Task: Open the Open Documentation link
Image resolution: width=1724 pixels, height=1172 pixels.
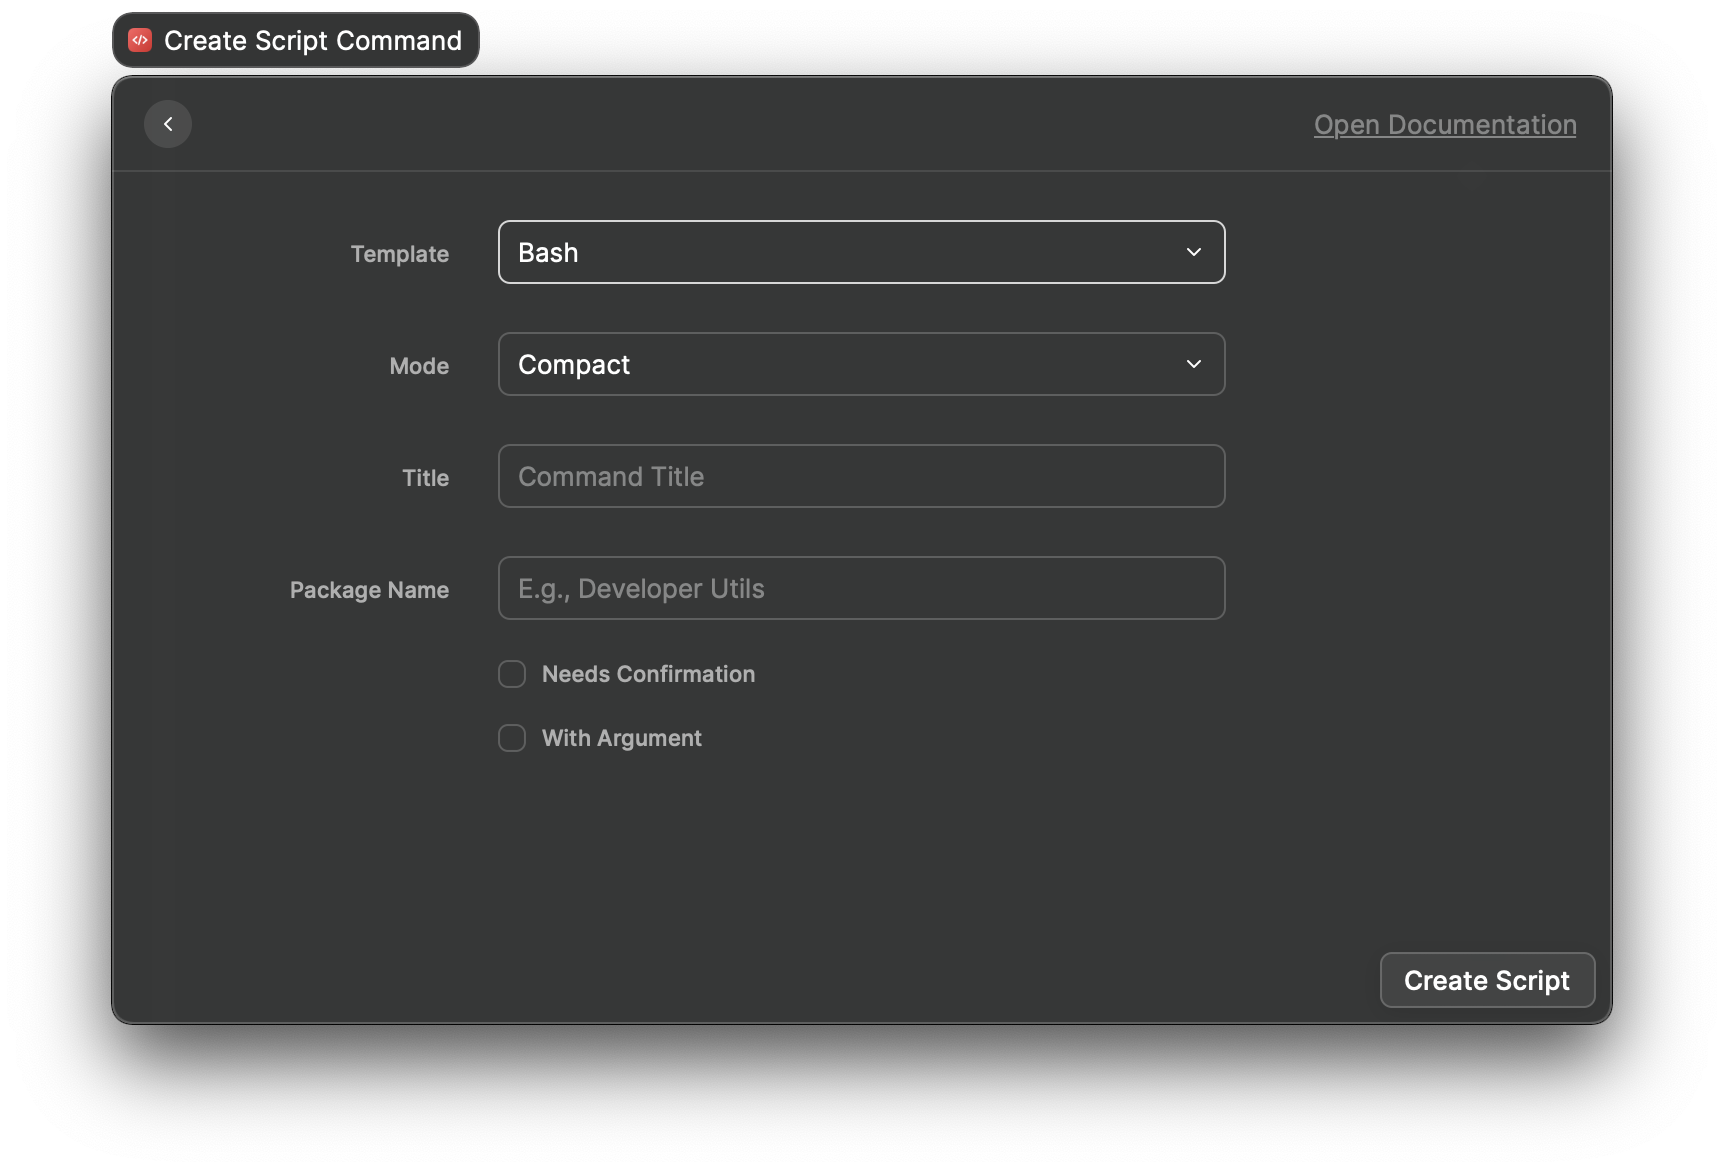Action: pos(1444,125)
